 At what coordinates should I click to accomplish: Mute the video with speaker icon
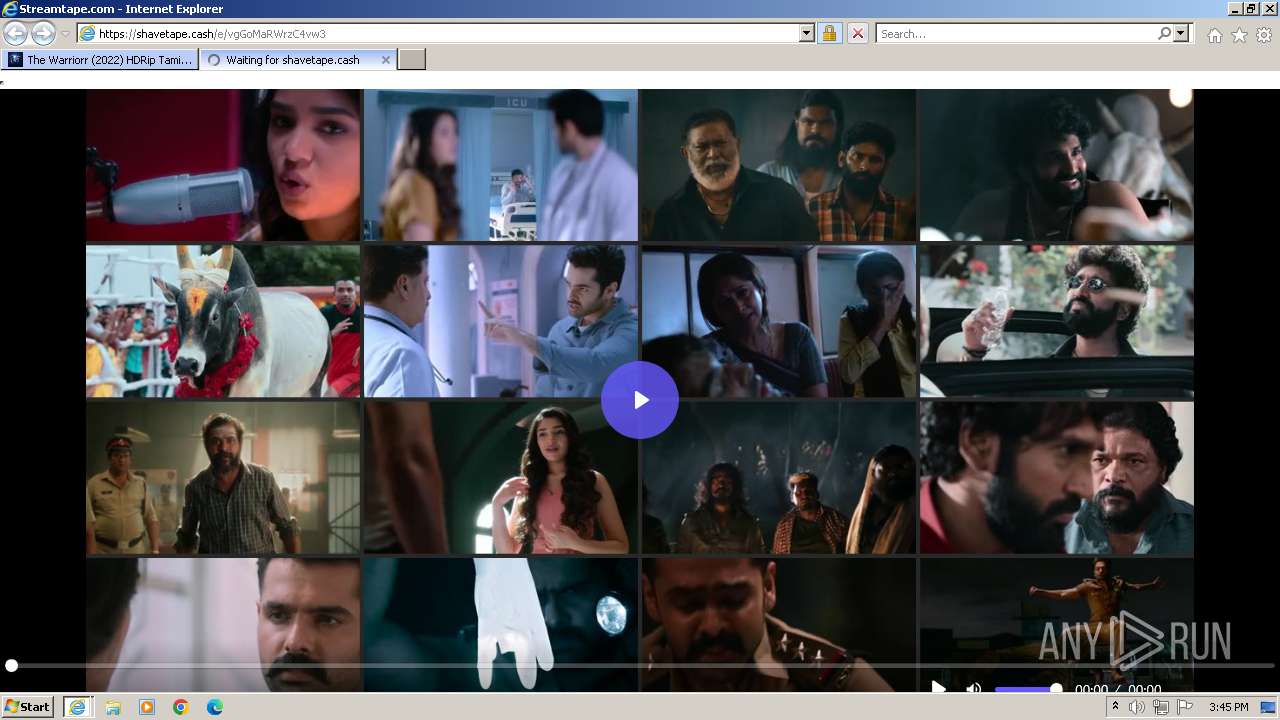[973, 689]
